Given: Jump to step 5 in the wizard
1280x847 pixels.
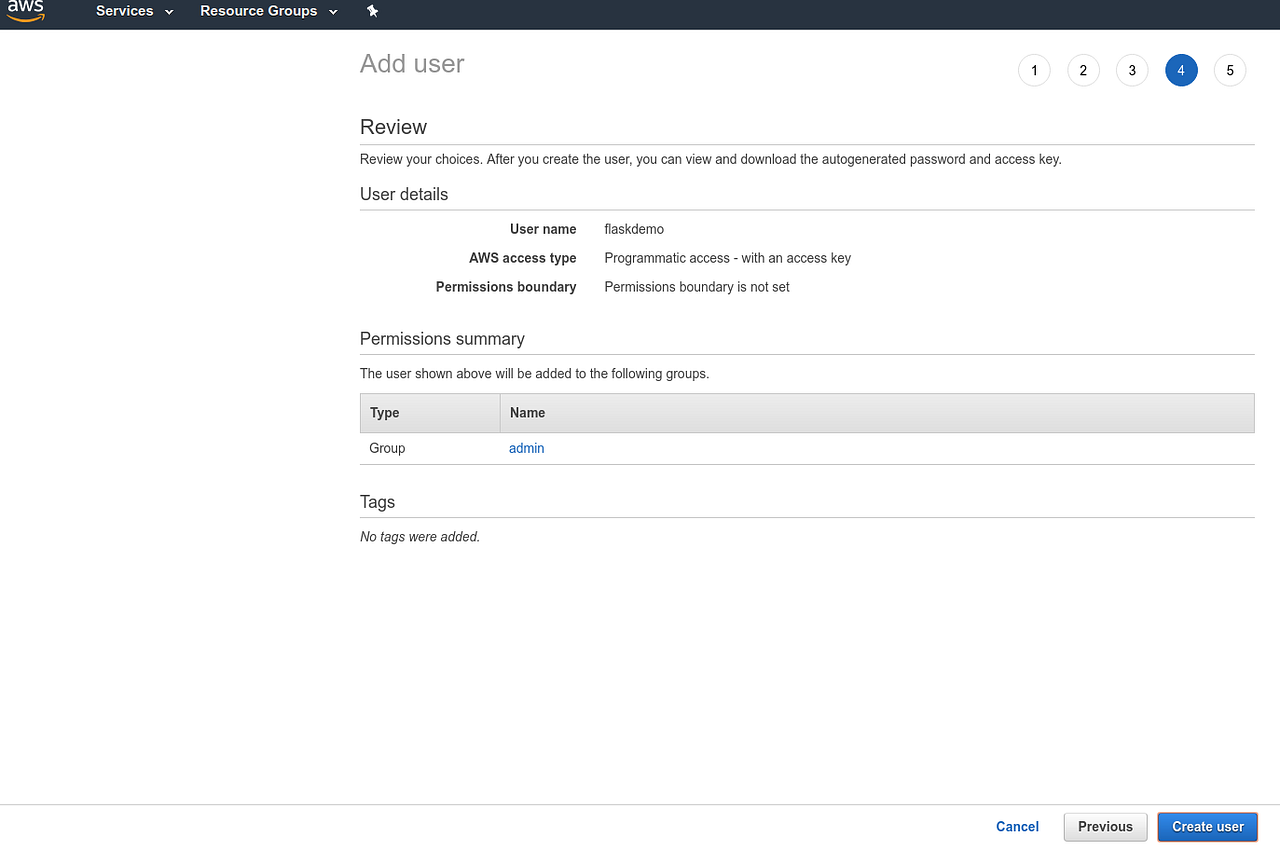Looking at the screenshot, I should tap(1230, 70).
